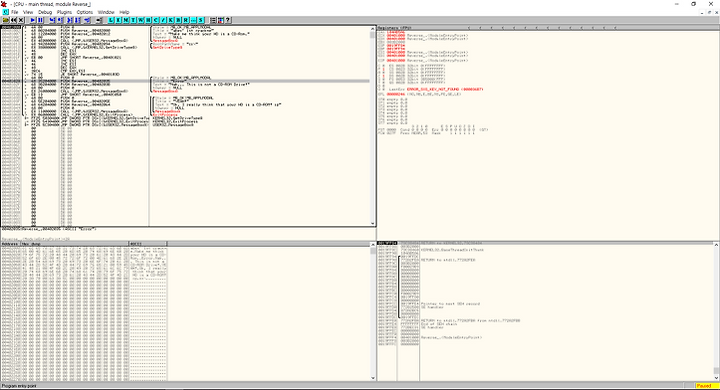The width and height of the screenshot is (720, 390).
Task: Open the View menu
Action: click(28, 12)
